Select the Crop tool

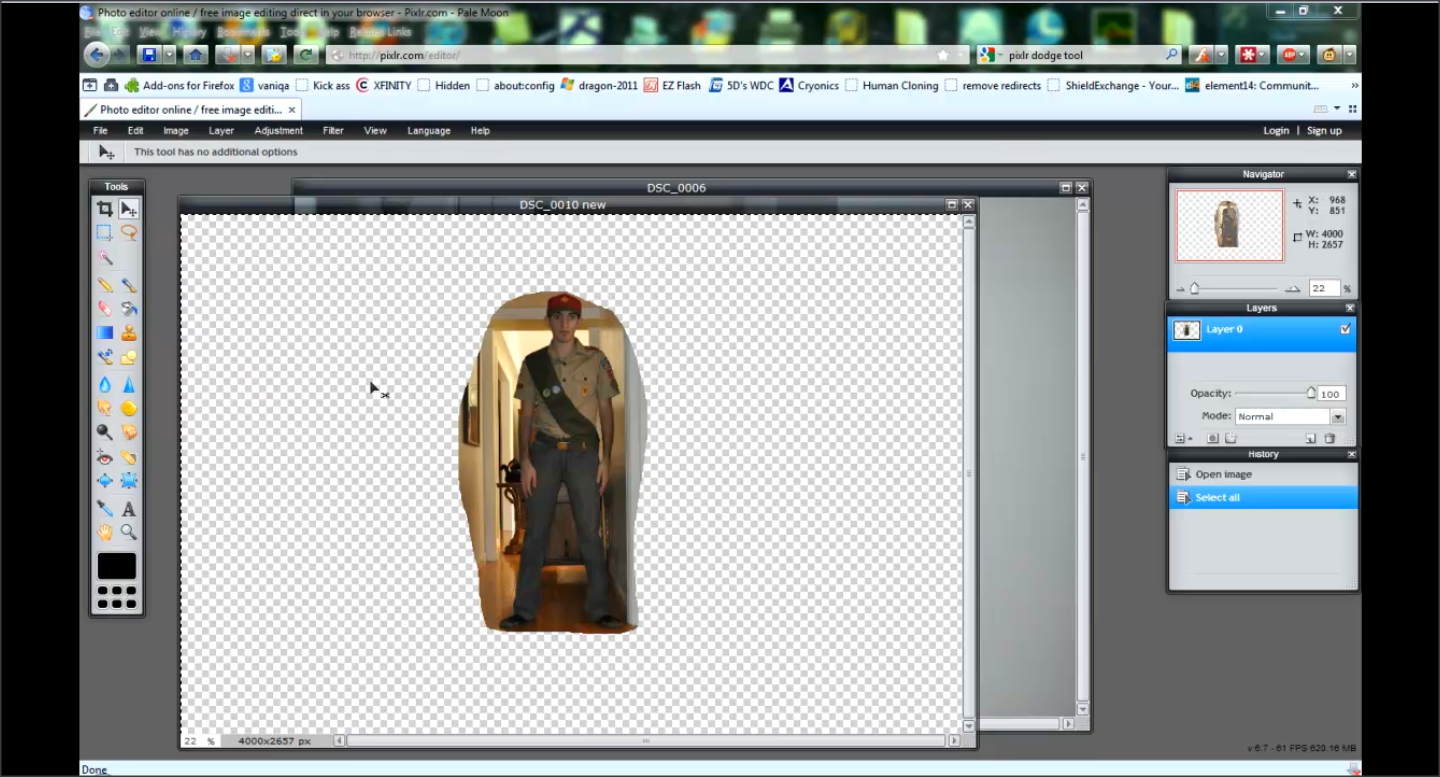point(104,209)
